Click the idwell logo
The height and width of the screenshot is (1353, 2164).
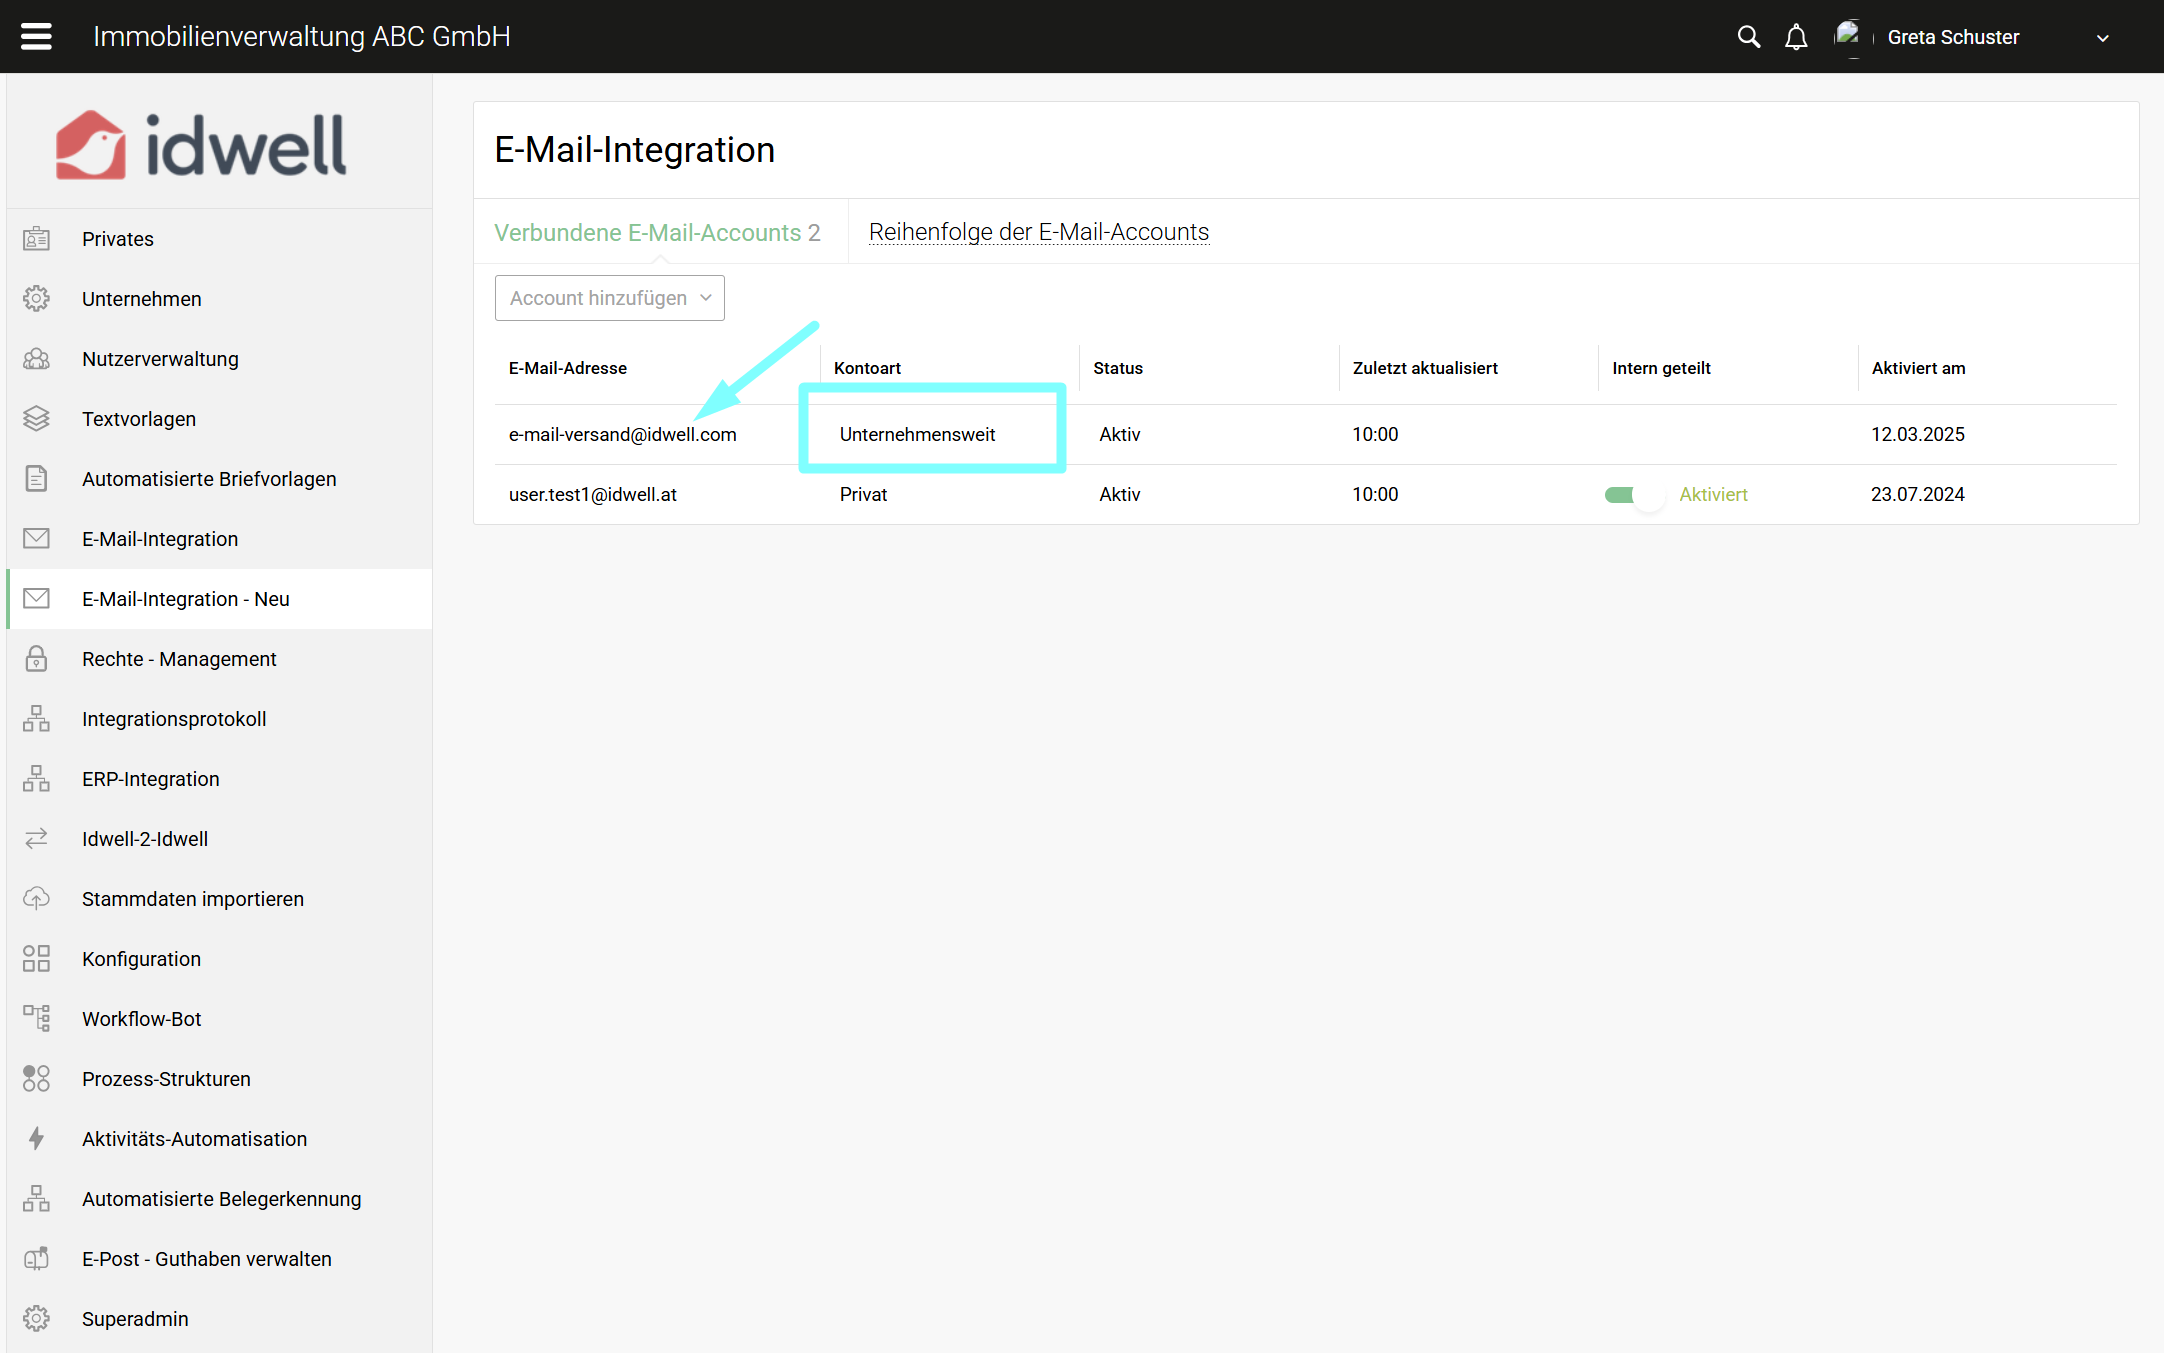[x=201, y=145]
